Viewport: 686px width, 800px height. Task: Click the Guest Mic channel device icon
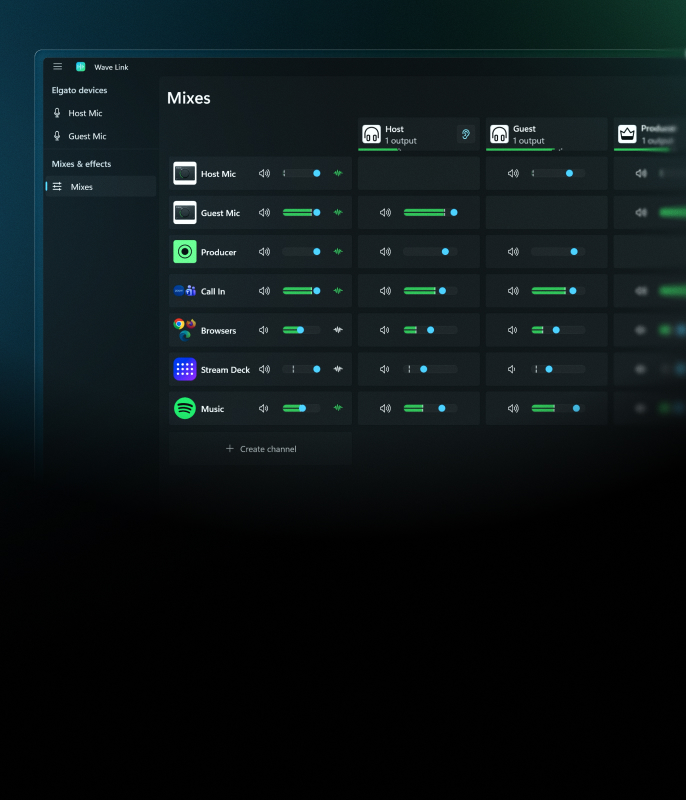click(x=185, y=213)
